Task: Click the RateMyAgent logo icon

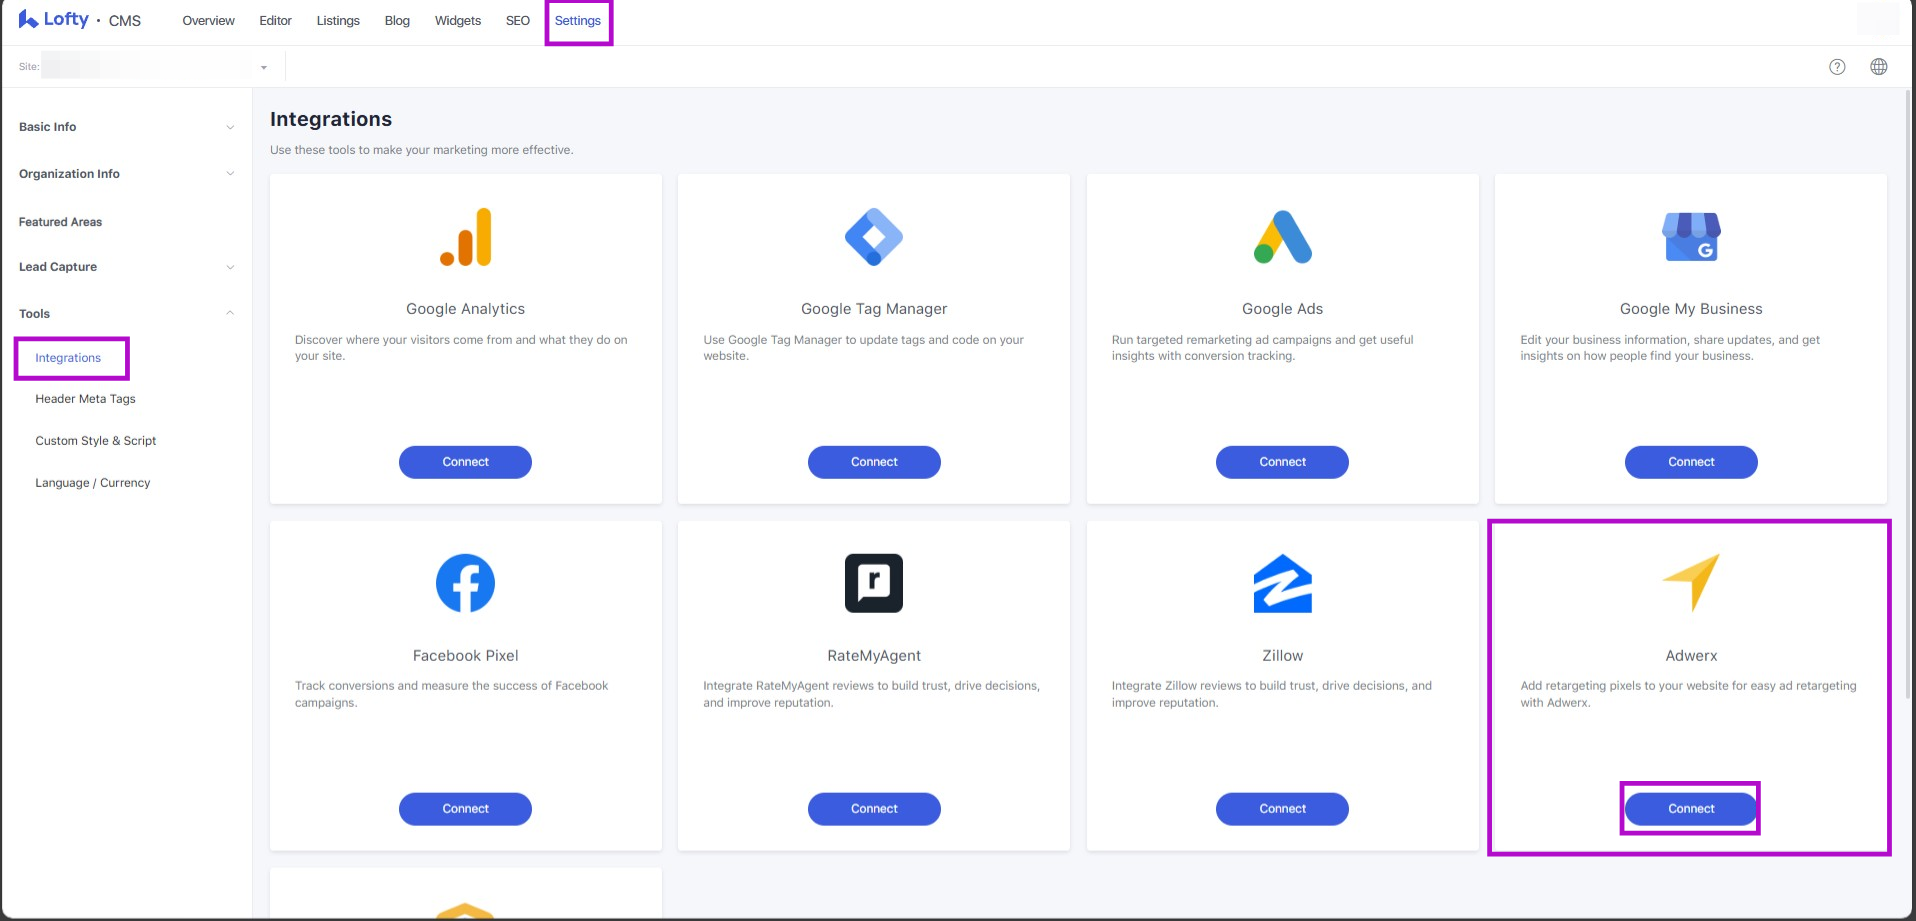Action: pos(874,583)
